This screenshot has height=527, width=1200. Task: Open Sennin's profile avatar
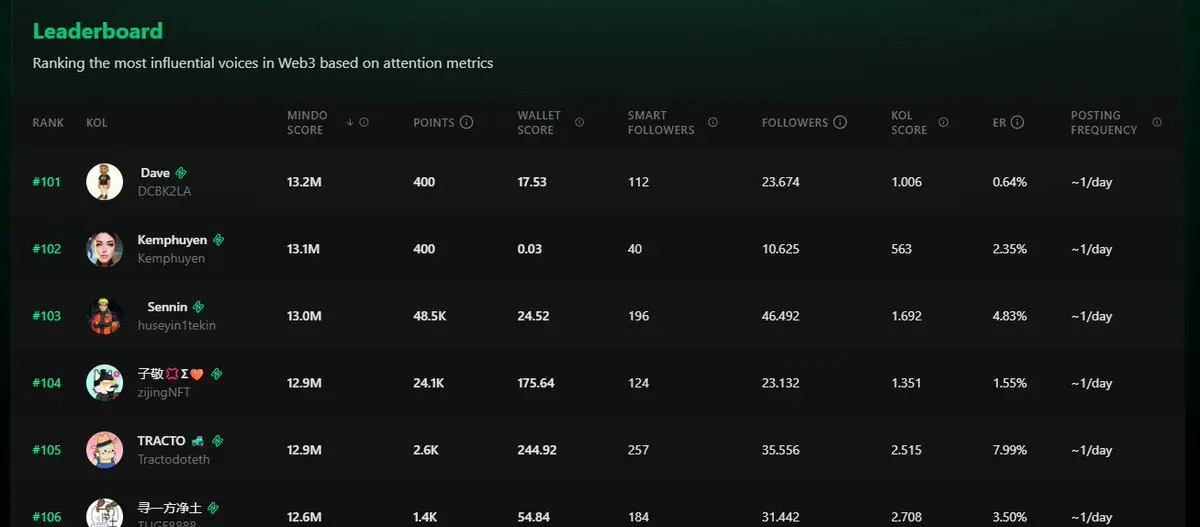point(104,316)
